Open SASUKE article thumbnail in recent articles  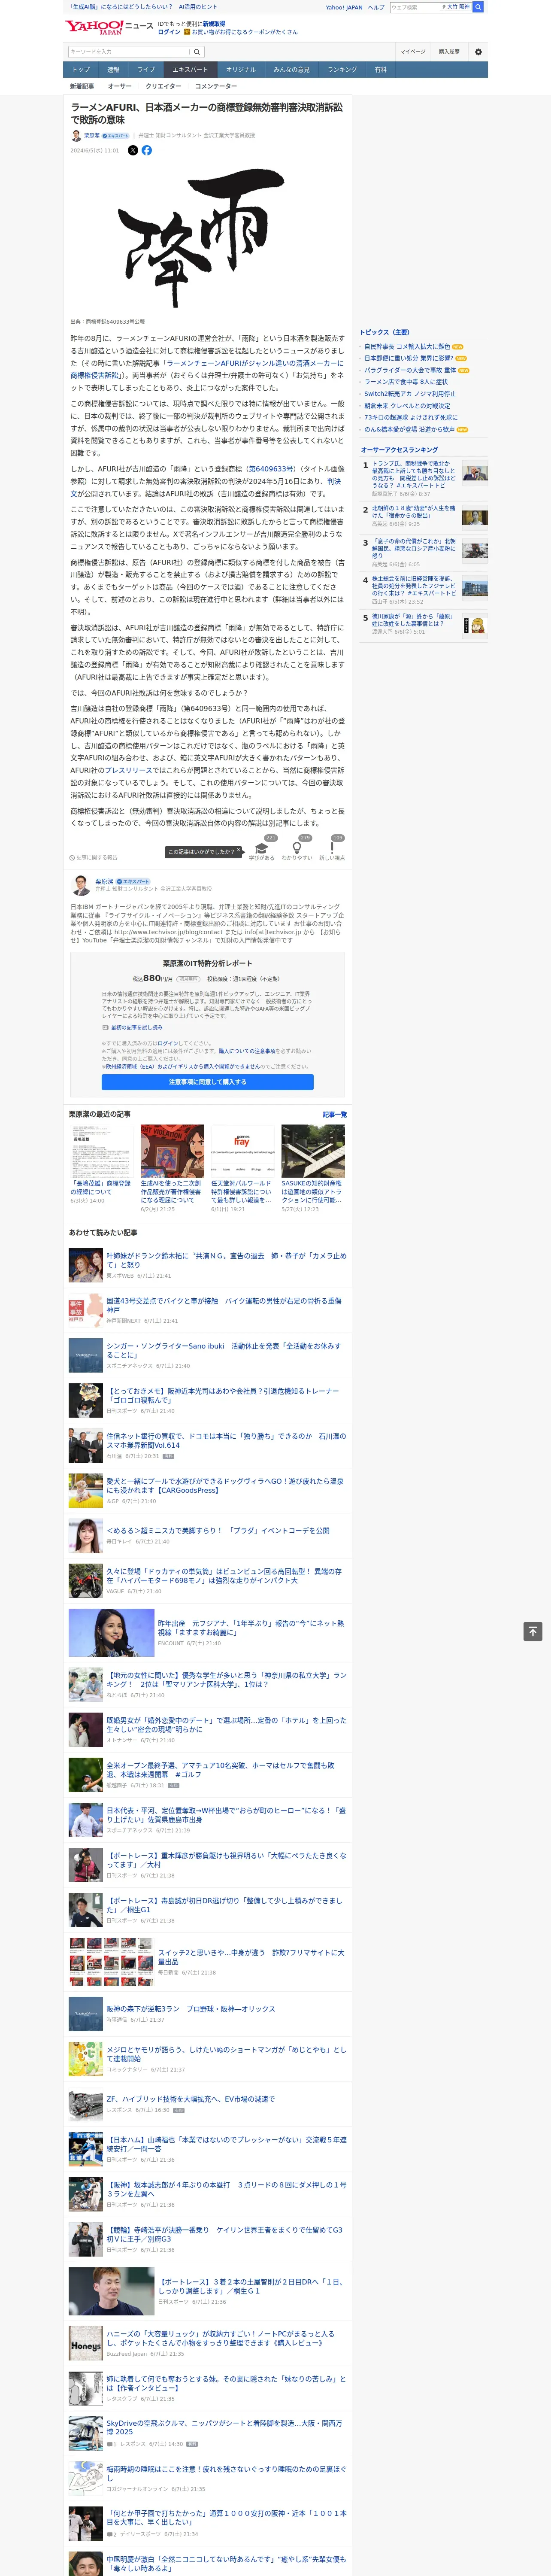313,1151
